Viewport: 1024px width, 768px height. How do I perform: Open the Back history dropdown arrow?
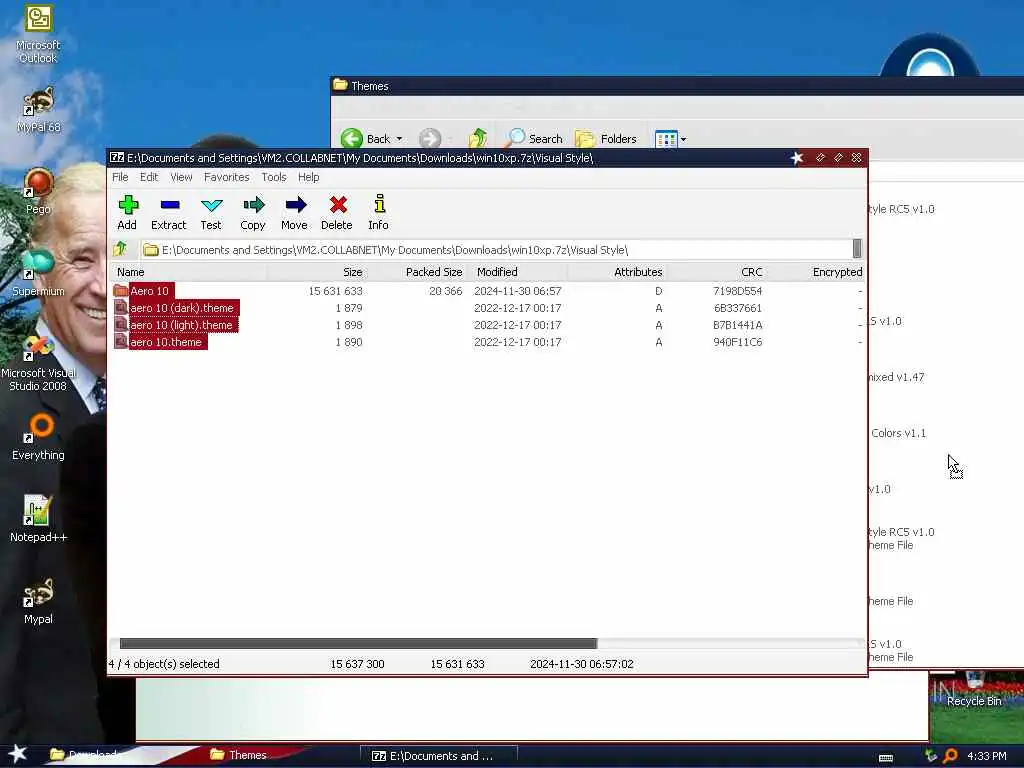click(399, 139)
